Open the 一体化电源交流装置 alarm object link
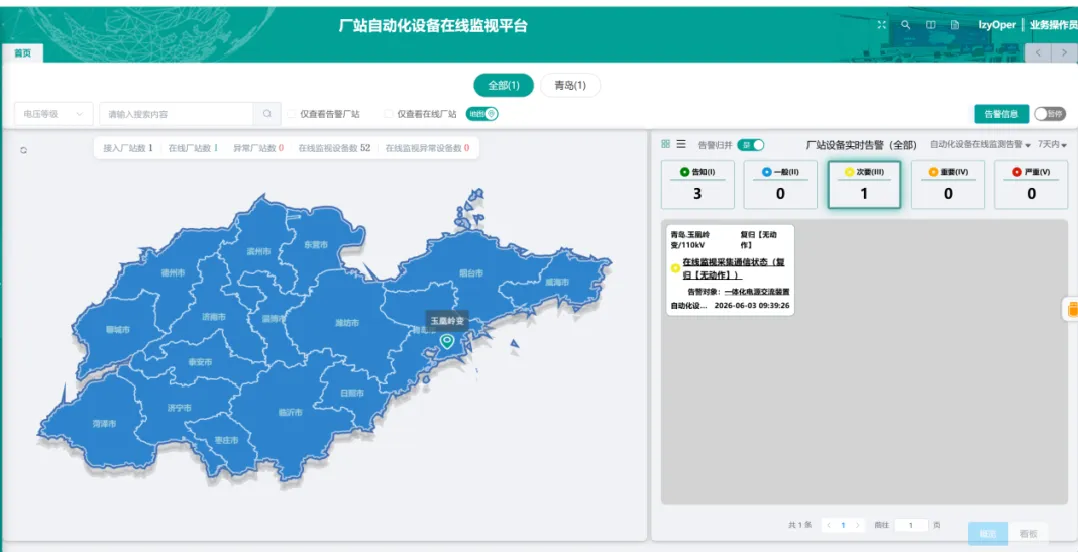 click(757, 291)
